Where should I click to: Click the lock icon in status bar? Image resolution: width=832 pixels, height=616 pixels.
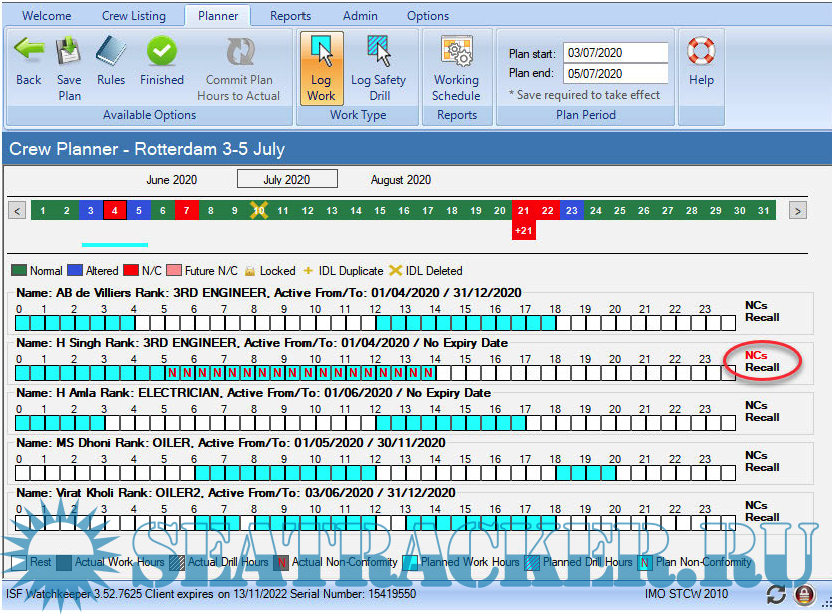pos(803,596)
